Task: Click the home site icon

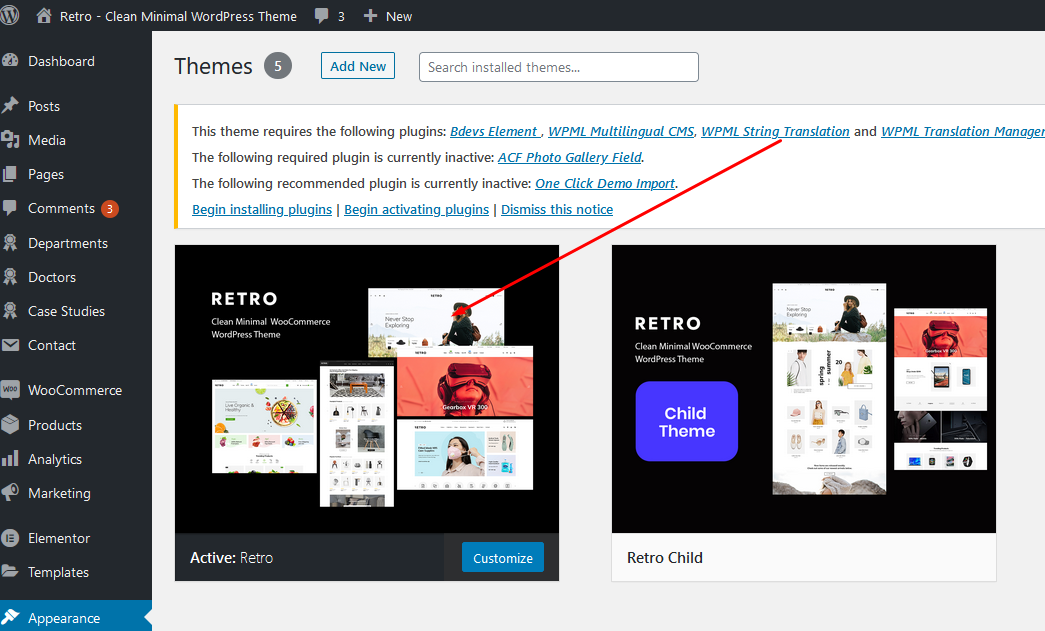Action: 44,15
